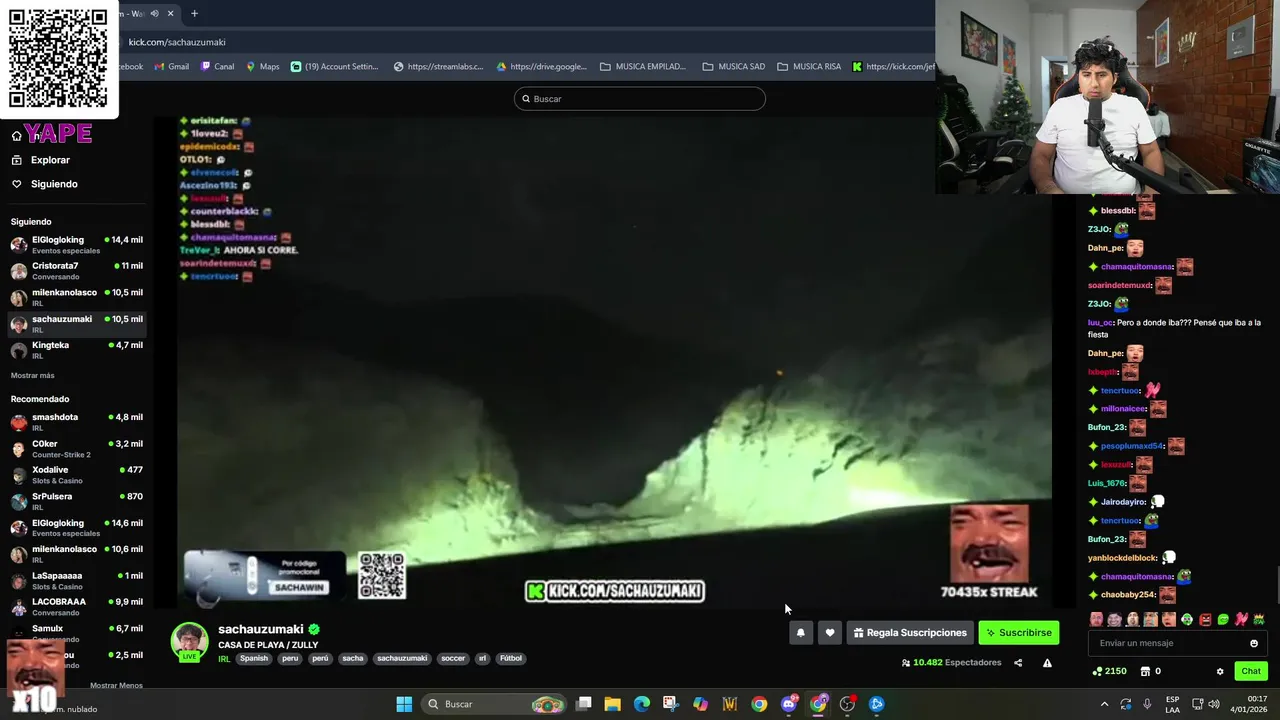Show hidden system tray icons chevron
Image resolution: width=1280 pixels, height=720 pixels.
point(1104,704)
